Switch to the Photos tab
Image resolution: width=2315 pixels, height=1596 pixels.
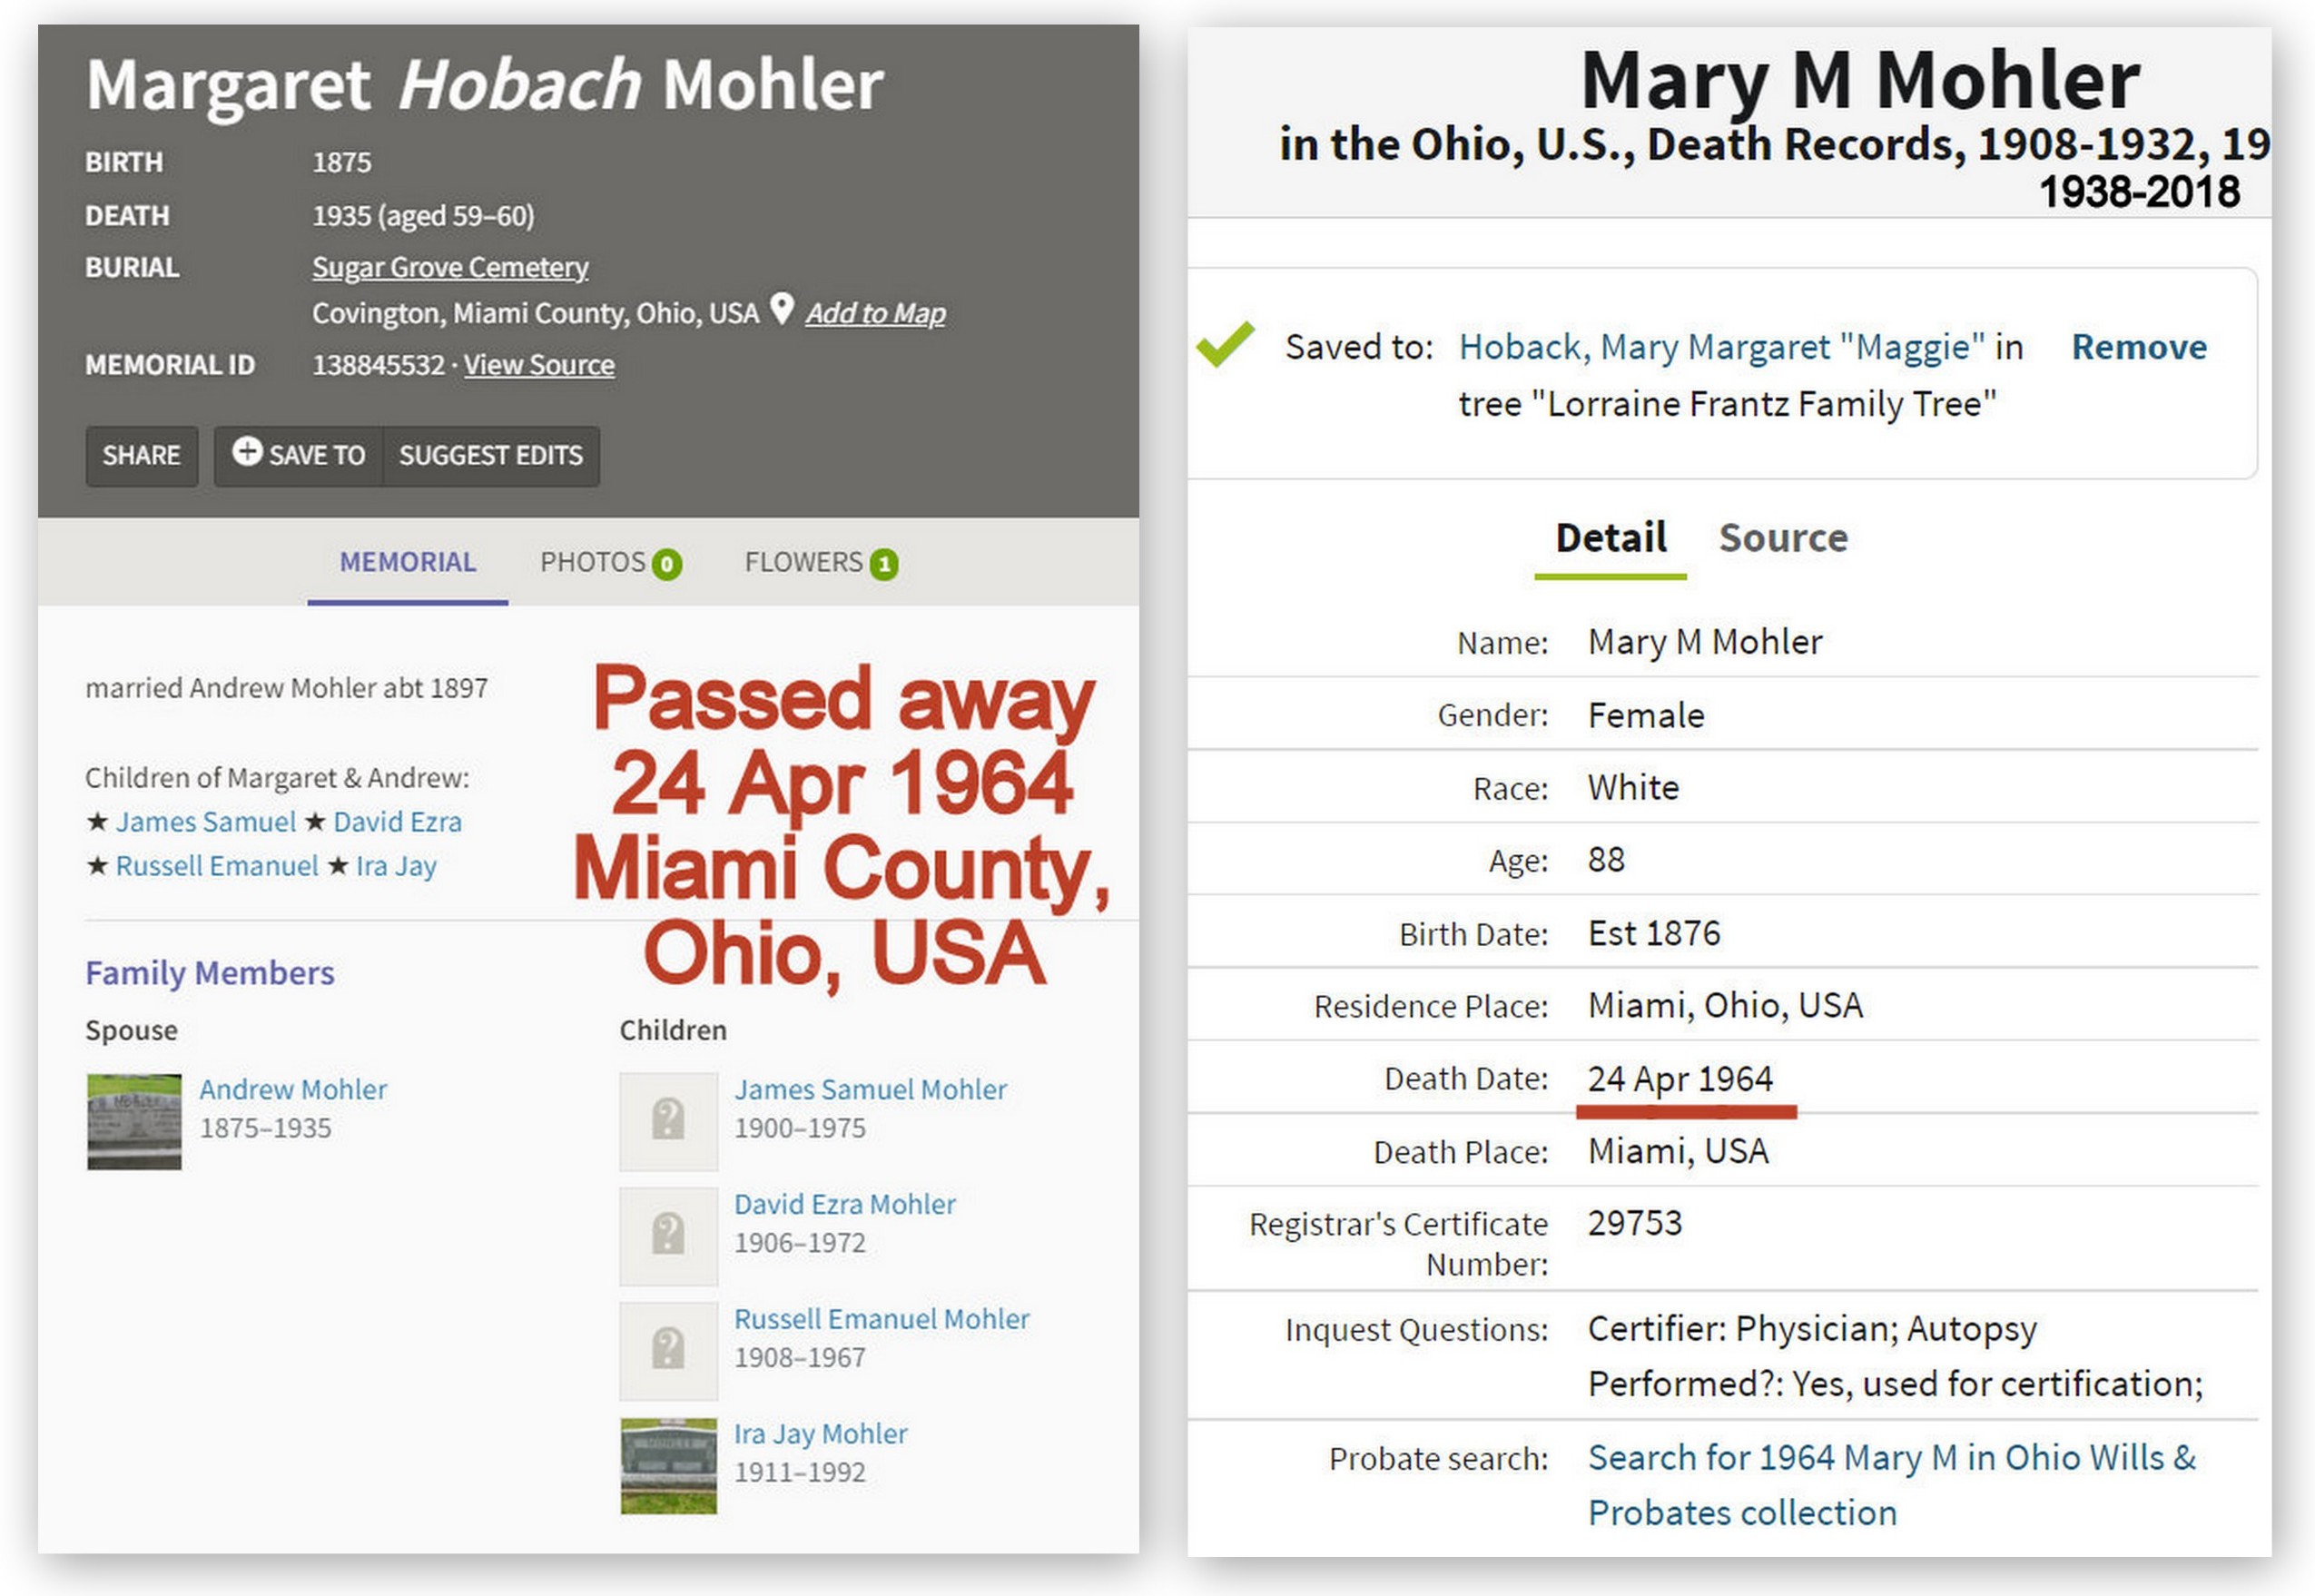point(609,563)
